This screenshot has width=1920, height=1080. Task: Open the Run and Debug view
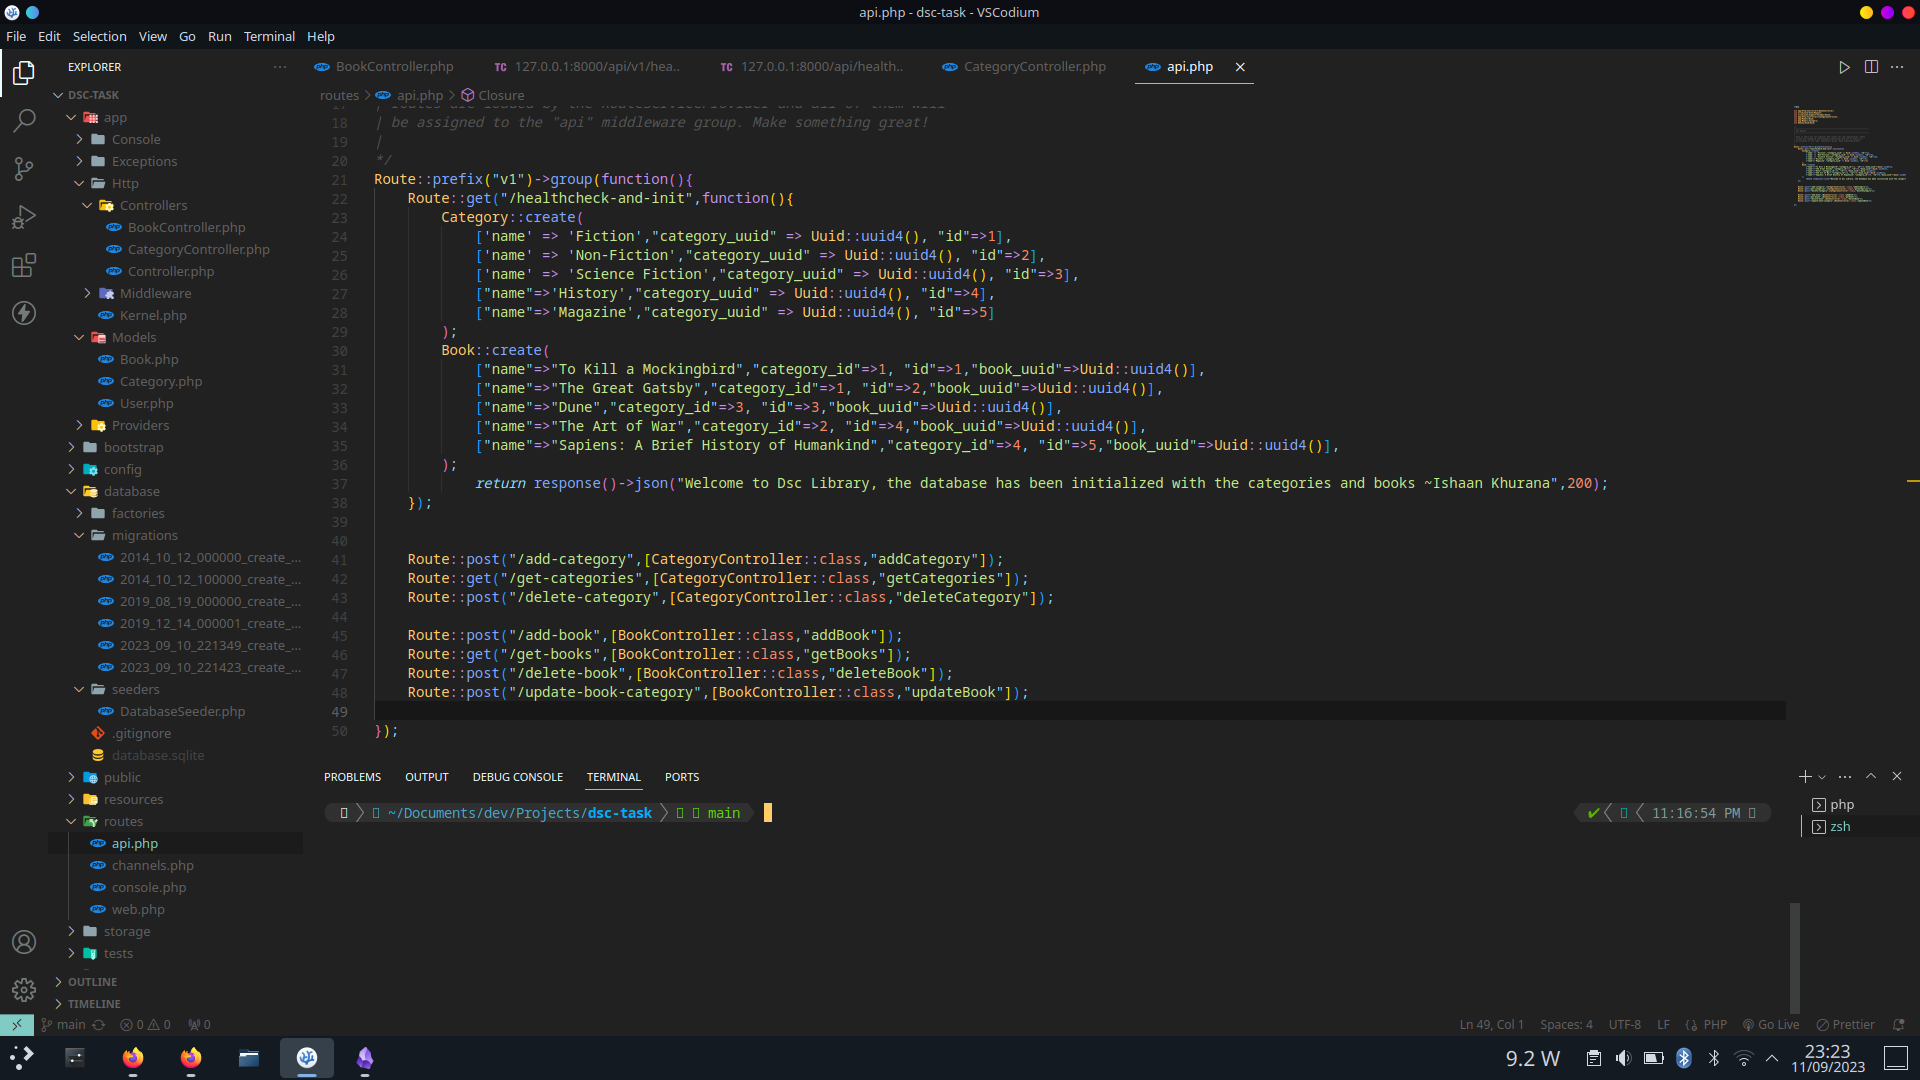pos(24,217)
